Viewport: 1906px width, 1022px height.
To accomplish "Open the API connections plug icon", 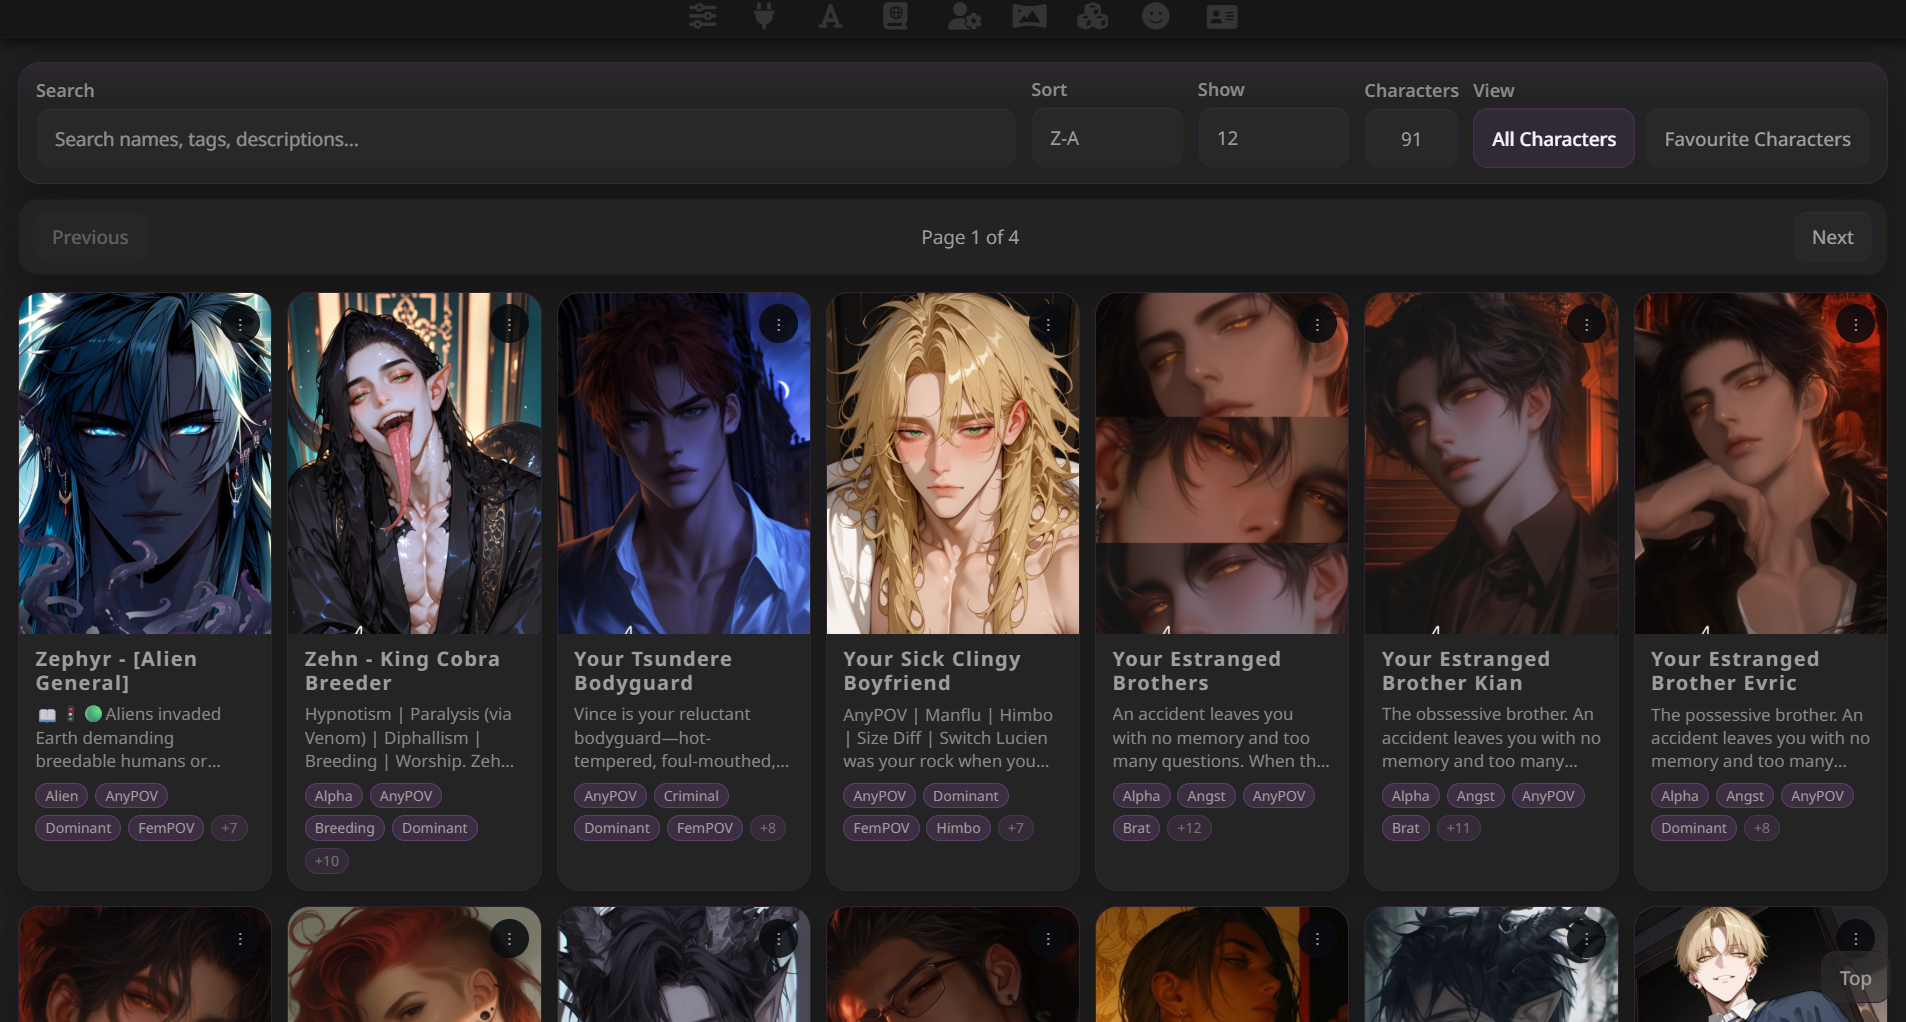I will (764, 16).
